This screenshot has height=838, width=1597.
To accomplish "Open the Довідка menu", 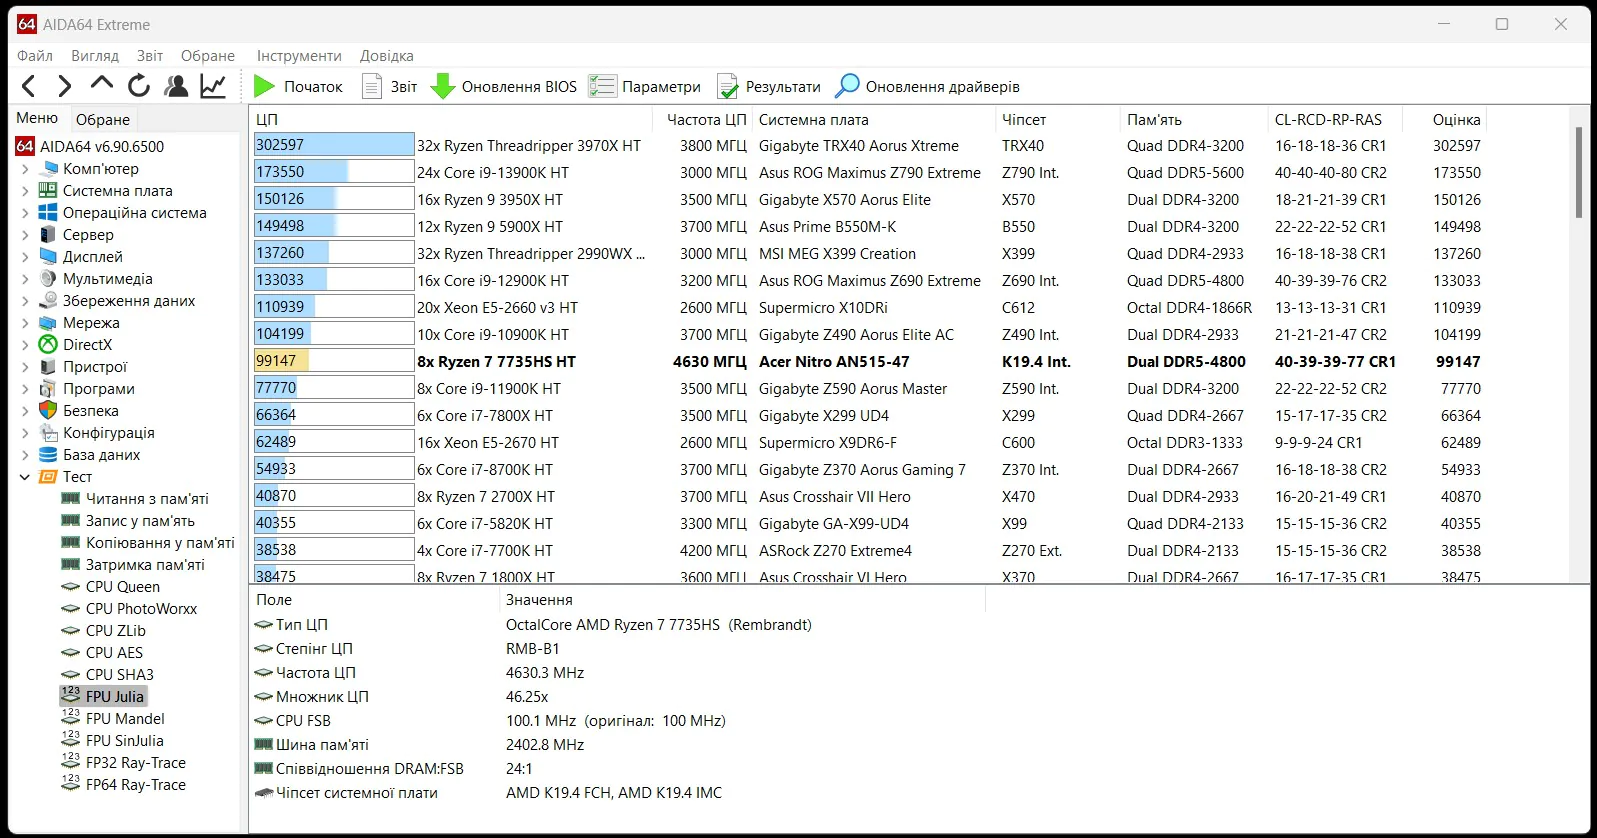I will pos(387,56).
